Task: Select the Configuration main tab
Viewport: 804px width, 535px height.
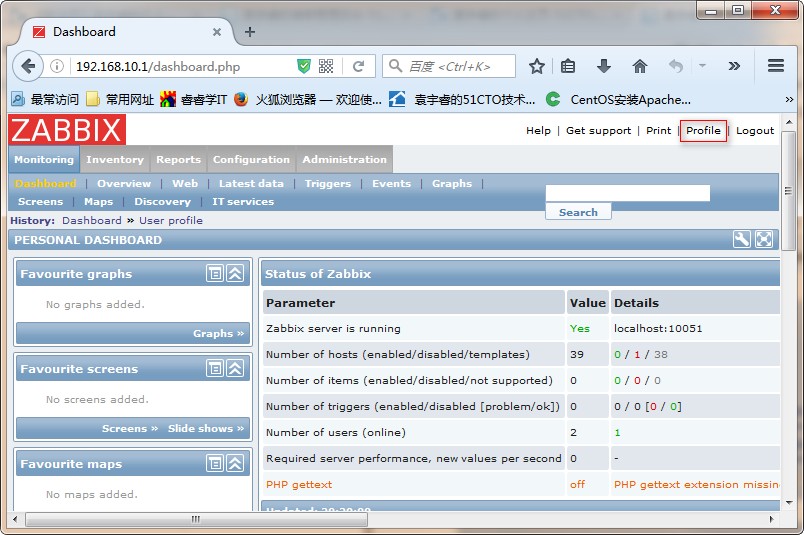Action: (x=251, y=160)
